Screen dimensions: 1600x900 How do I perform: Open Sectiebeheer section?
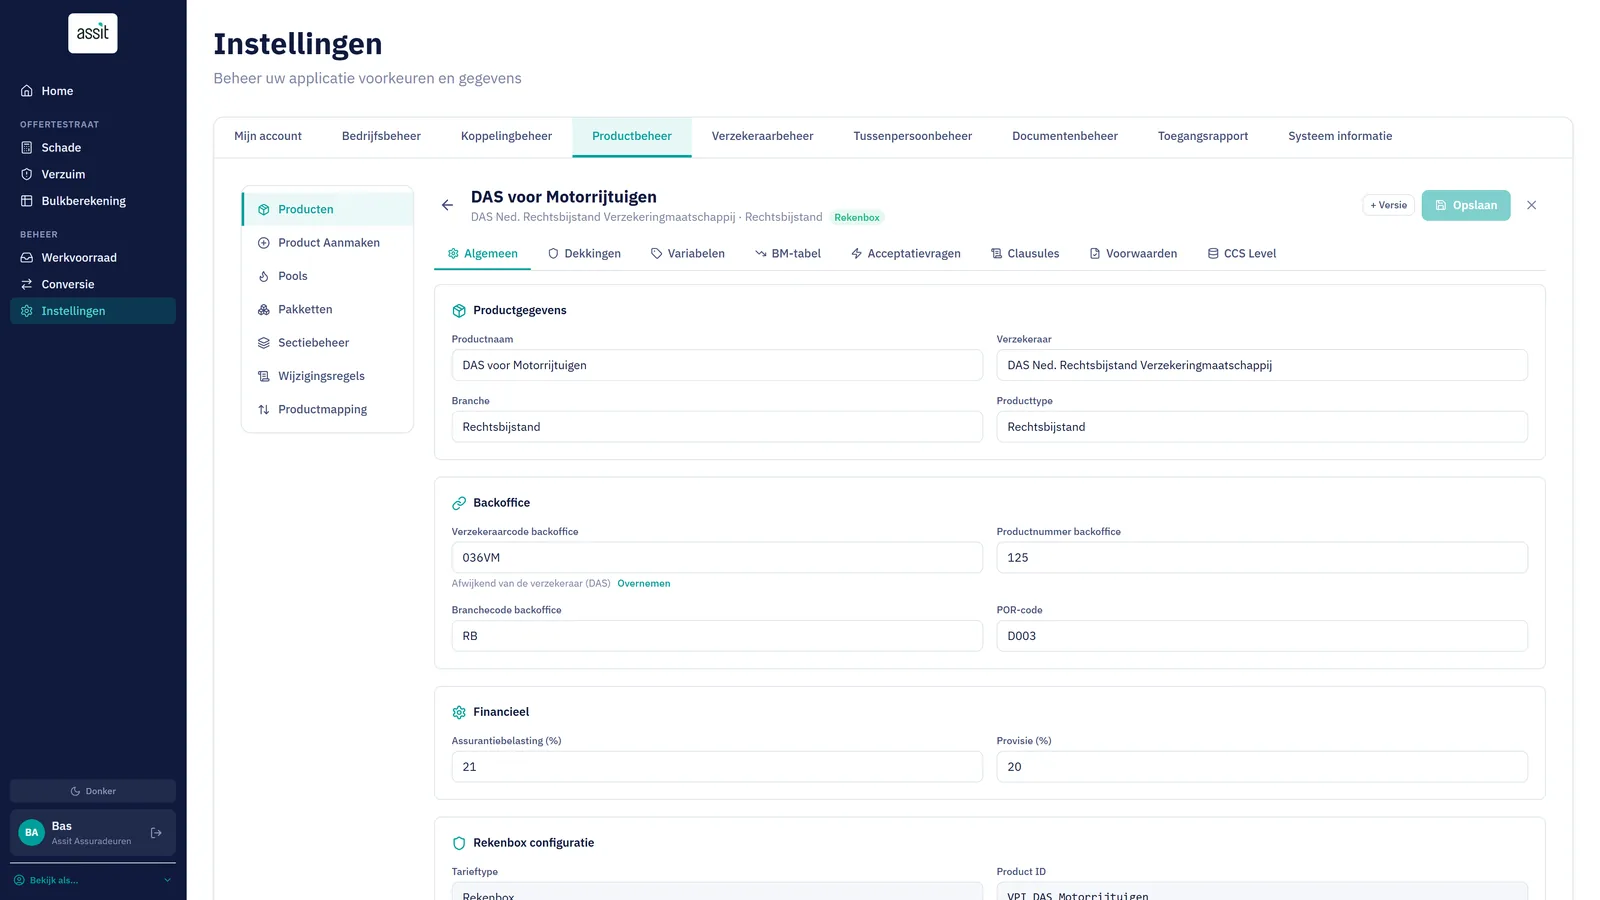pos(327,343)
